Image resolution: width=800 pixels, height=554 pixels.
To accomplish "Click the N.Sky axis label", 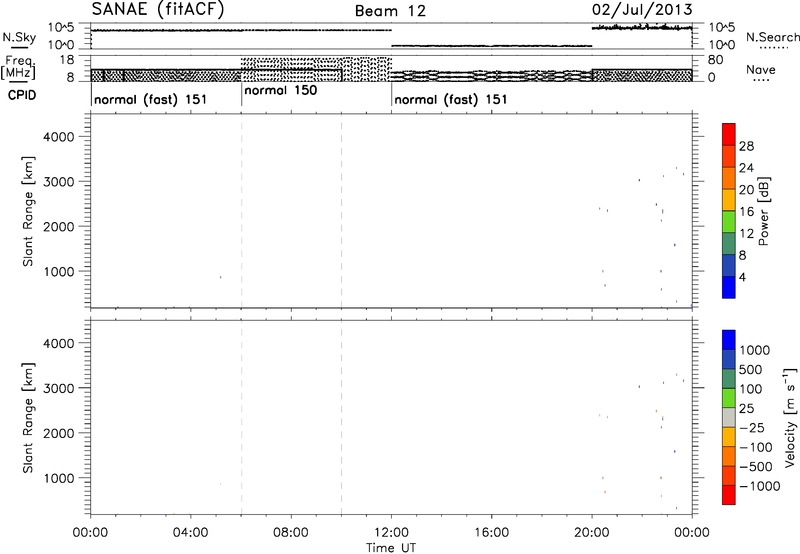I will tap(19, 37).
